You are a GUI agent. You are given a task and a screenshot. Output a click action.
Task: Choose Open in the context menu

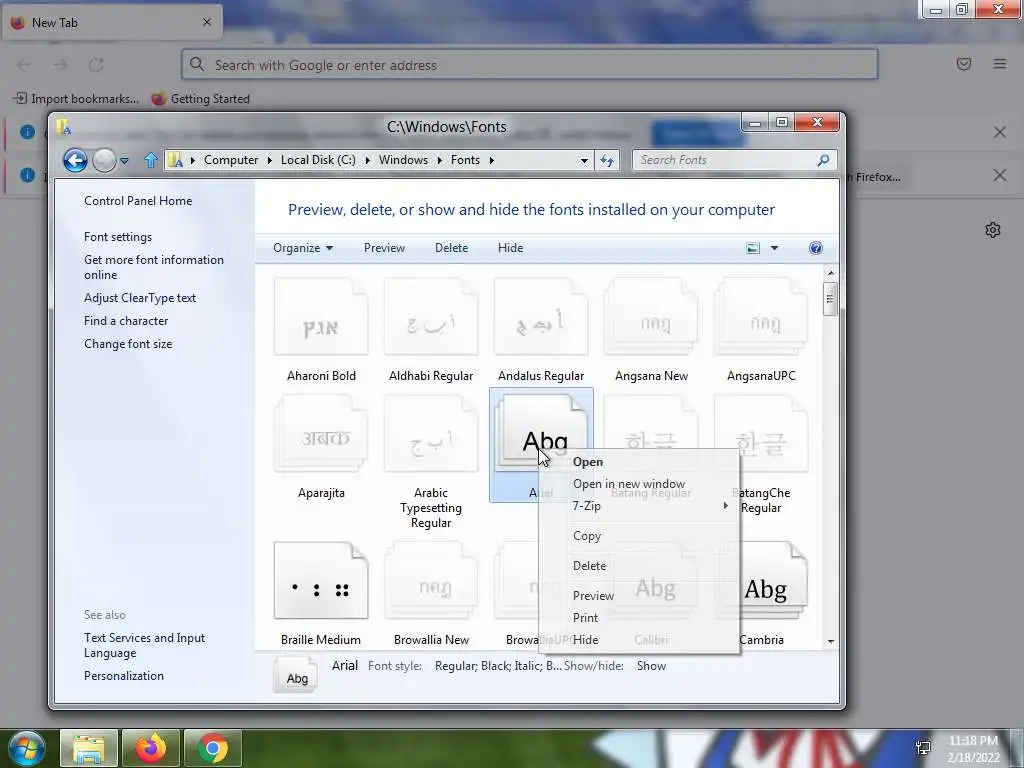pos(639,462)
